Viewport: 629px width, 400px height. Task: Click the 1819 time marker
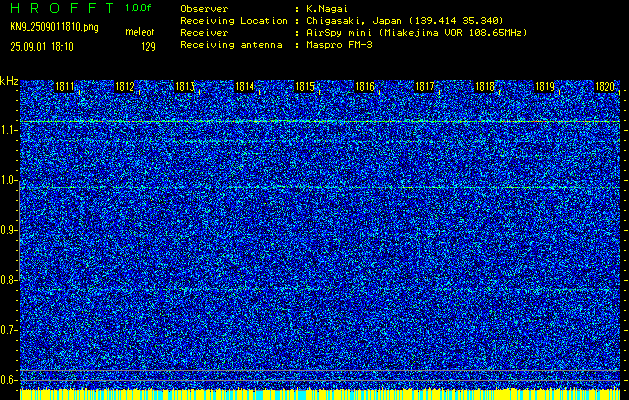545,87
